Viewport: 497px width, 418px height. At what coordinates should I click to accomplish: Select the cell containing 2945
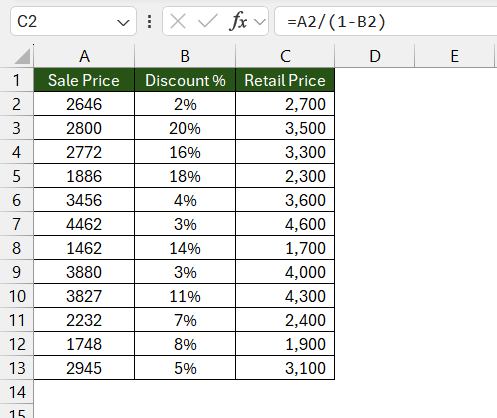point(84,368)
